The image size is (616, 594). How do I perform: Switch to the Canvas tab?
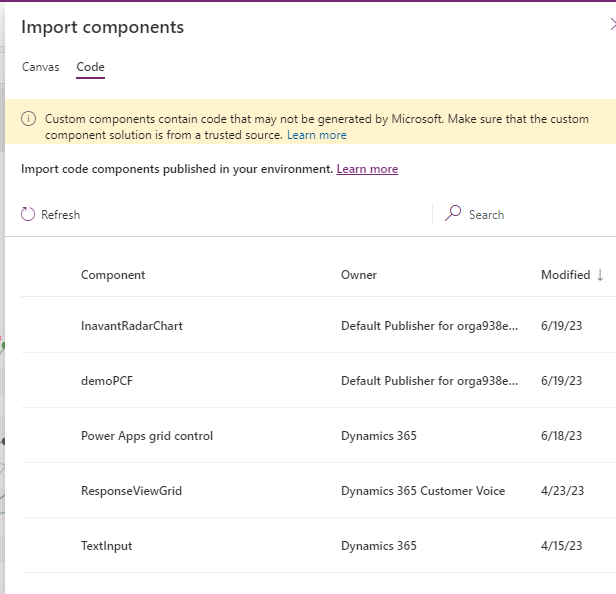coord(40,67)
